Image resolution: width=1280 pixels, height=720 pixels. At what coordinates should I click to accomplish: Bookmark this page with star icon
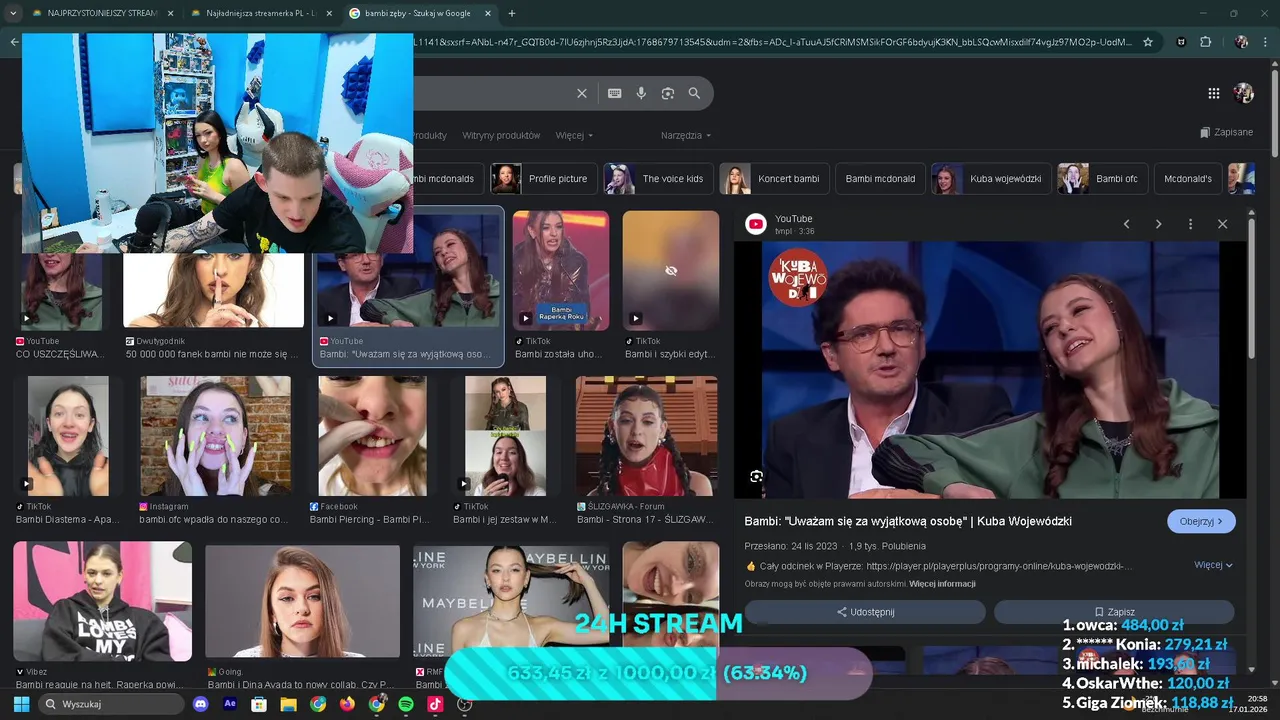(x=1148, y=42)
